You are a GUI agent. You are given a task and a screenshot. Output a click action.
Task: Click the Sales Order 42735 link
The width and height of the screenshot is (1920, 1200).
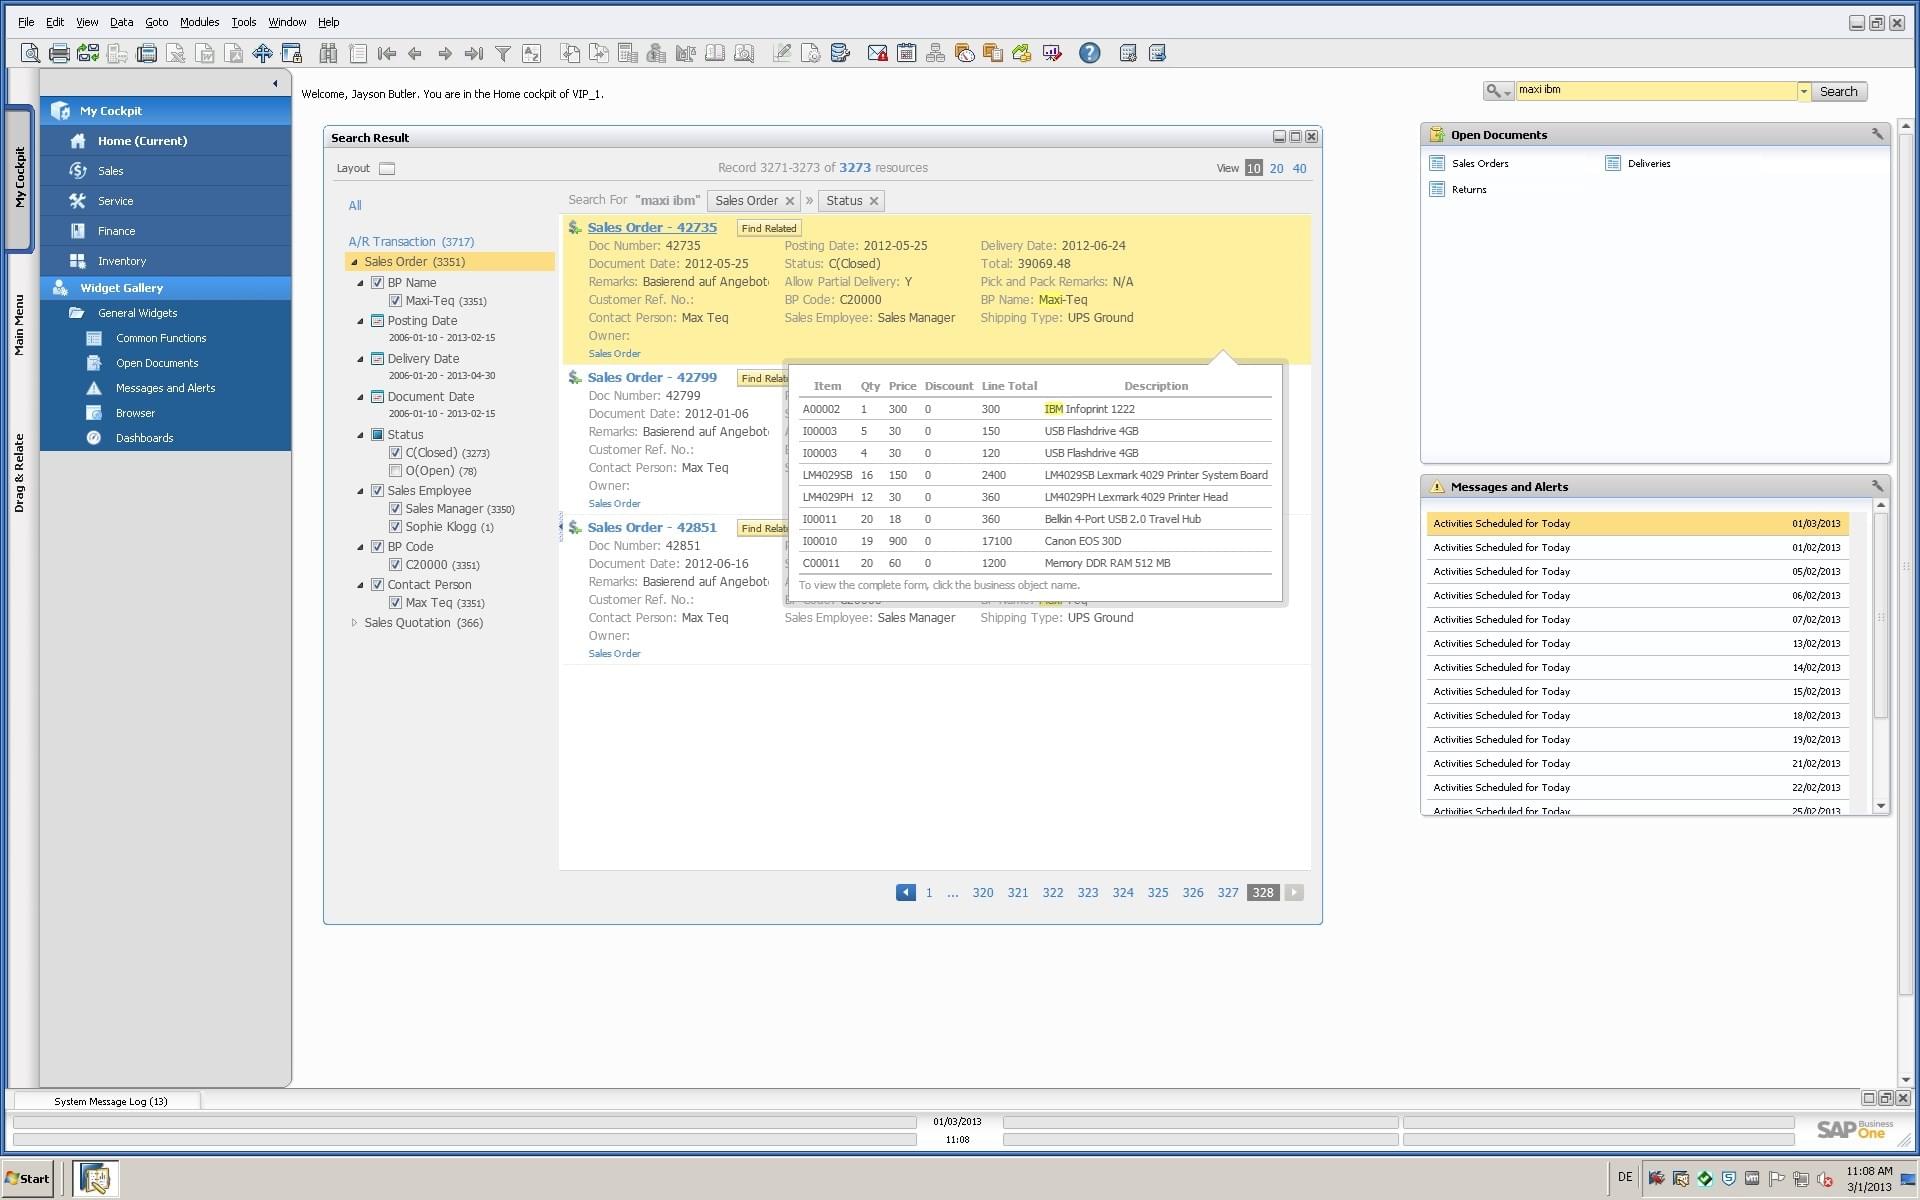652,225
